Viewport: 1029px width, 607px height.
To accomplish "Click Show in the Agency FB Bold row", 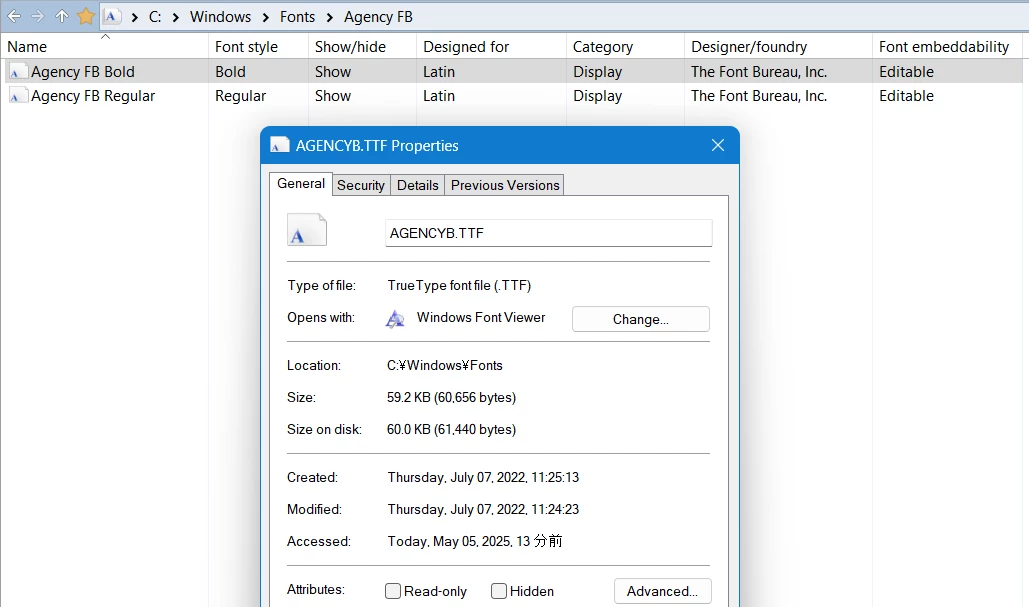I will [x=333, y=72].
